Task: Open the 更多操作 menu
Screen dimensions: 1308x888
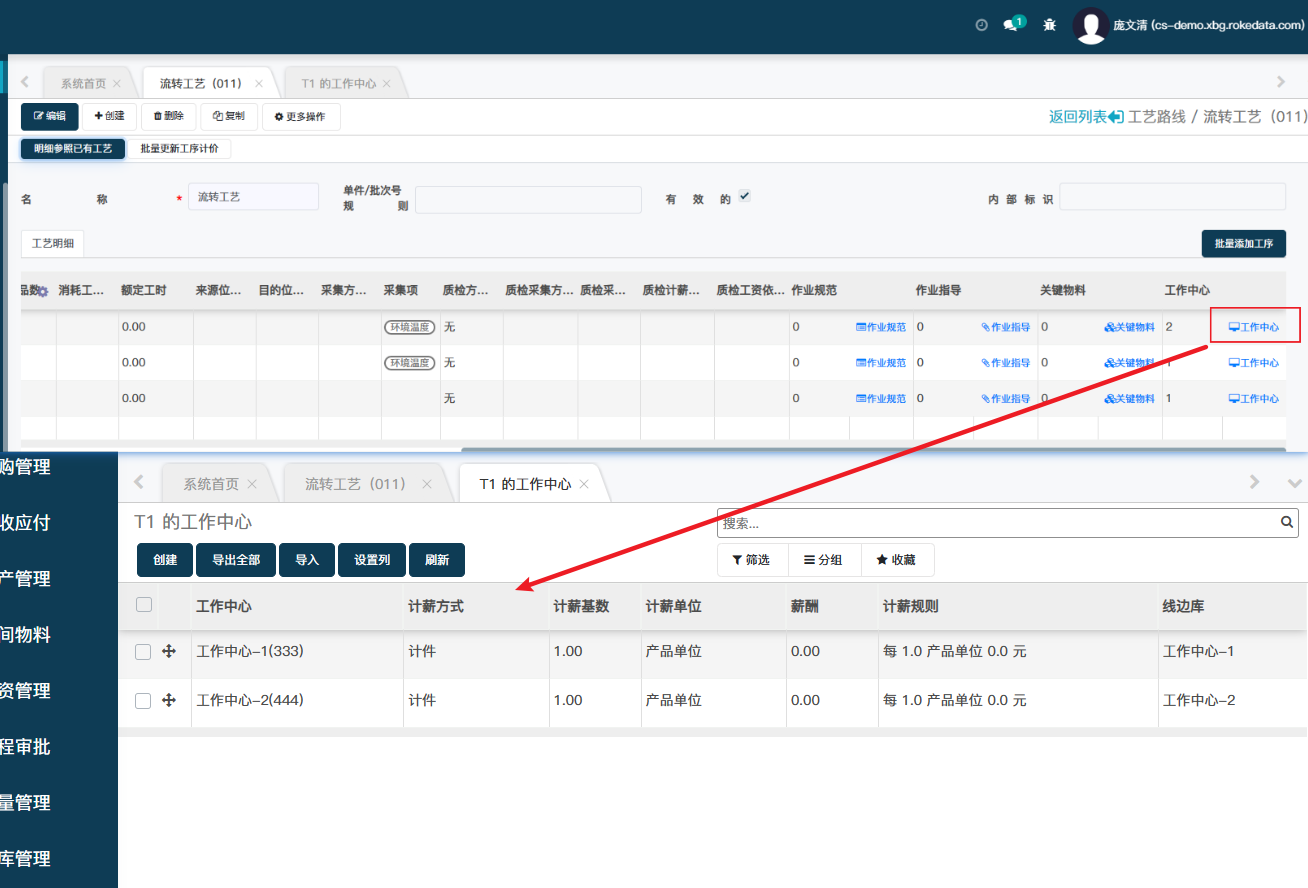Action: pyautogui.click(x=300, y=117)
